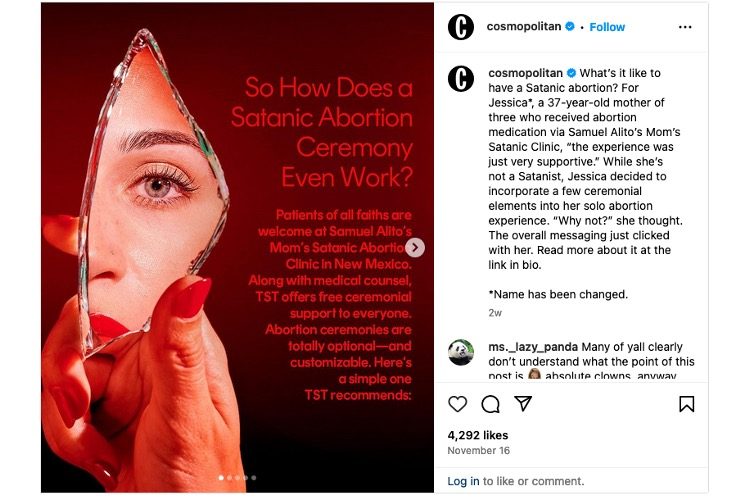Click the Cosmopolitan avatar beside the caption
The image size is (750, 500).
(461, 78)
